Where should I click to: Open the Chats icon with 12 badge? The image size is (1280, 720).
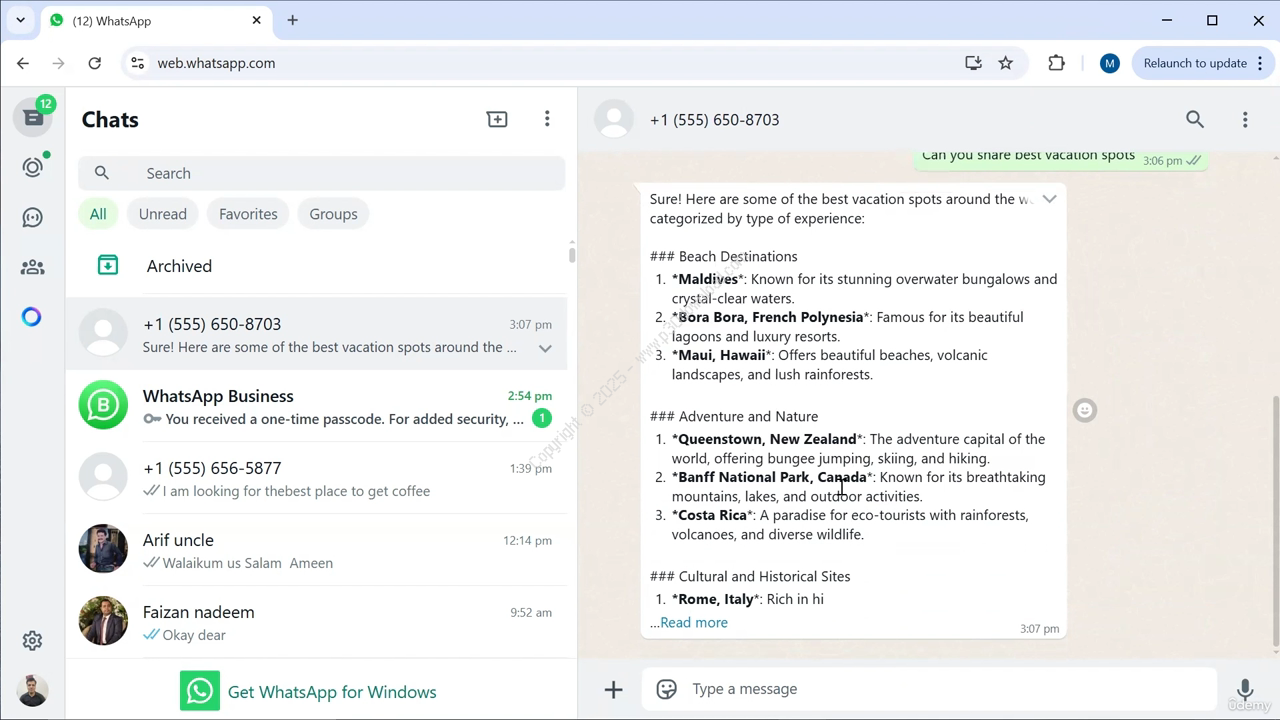click(33, 117)
